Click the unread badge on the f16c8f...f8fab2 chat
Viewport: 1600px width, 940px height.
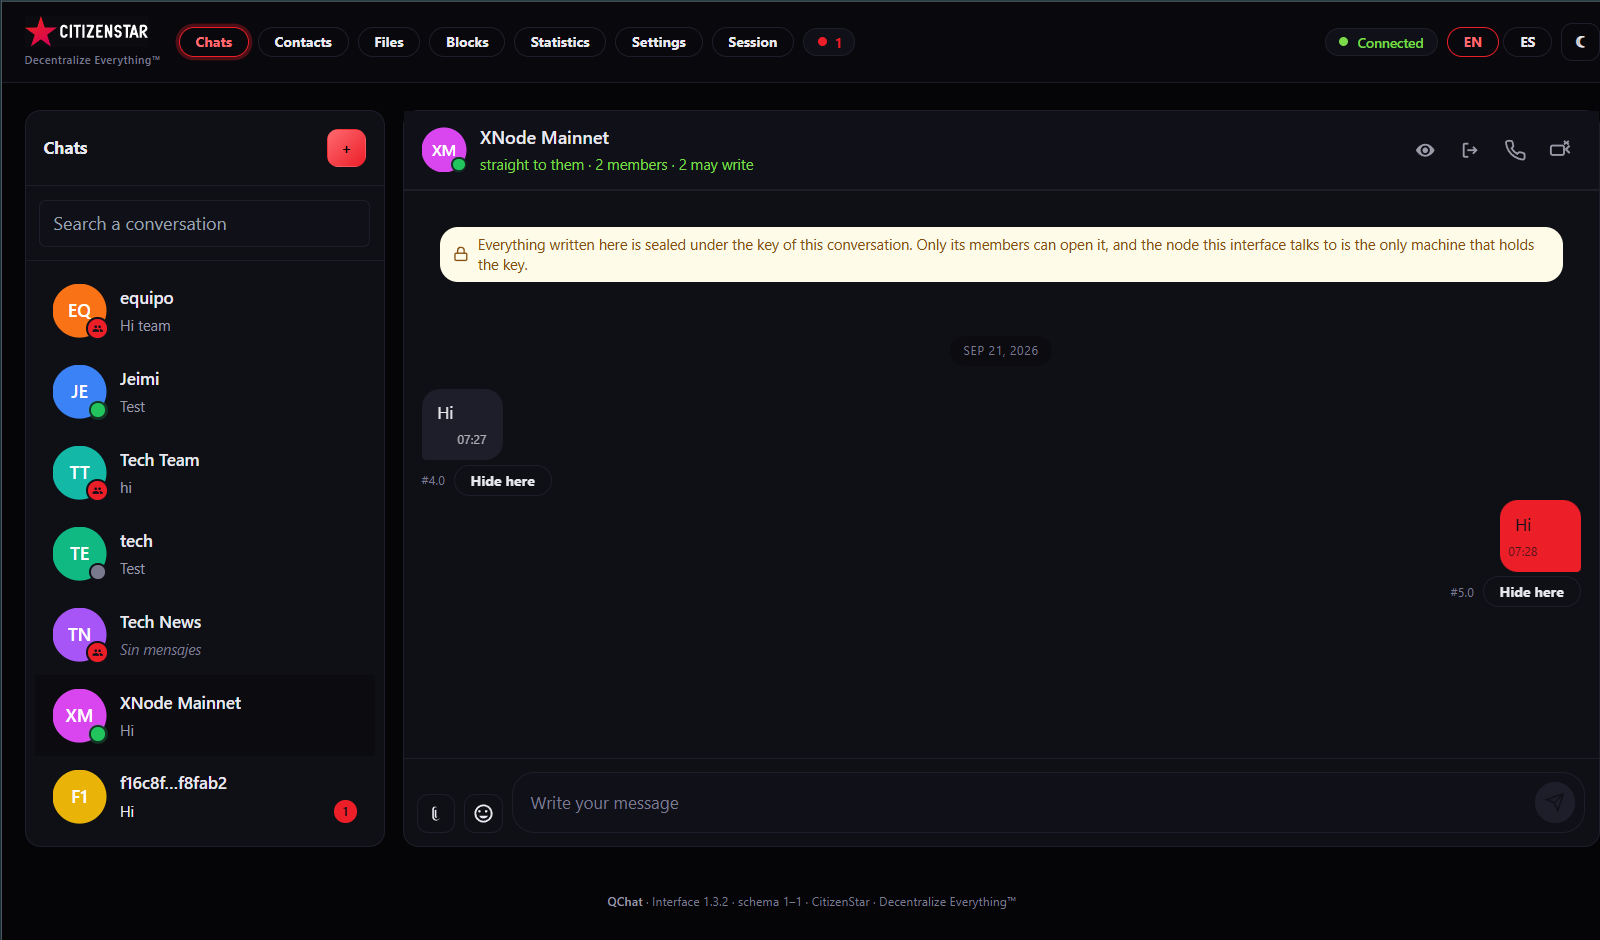[345, 811]
